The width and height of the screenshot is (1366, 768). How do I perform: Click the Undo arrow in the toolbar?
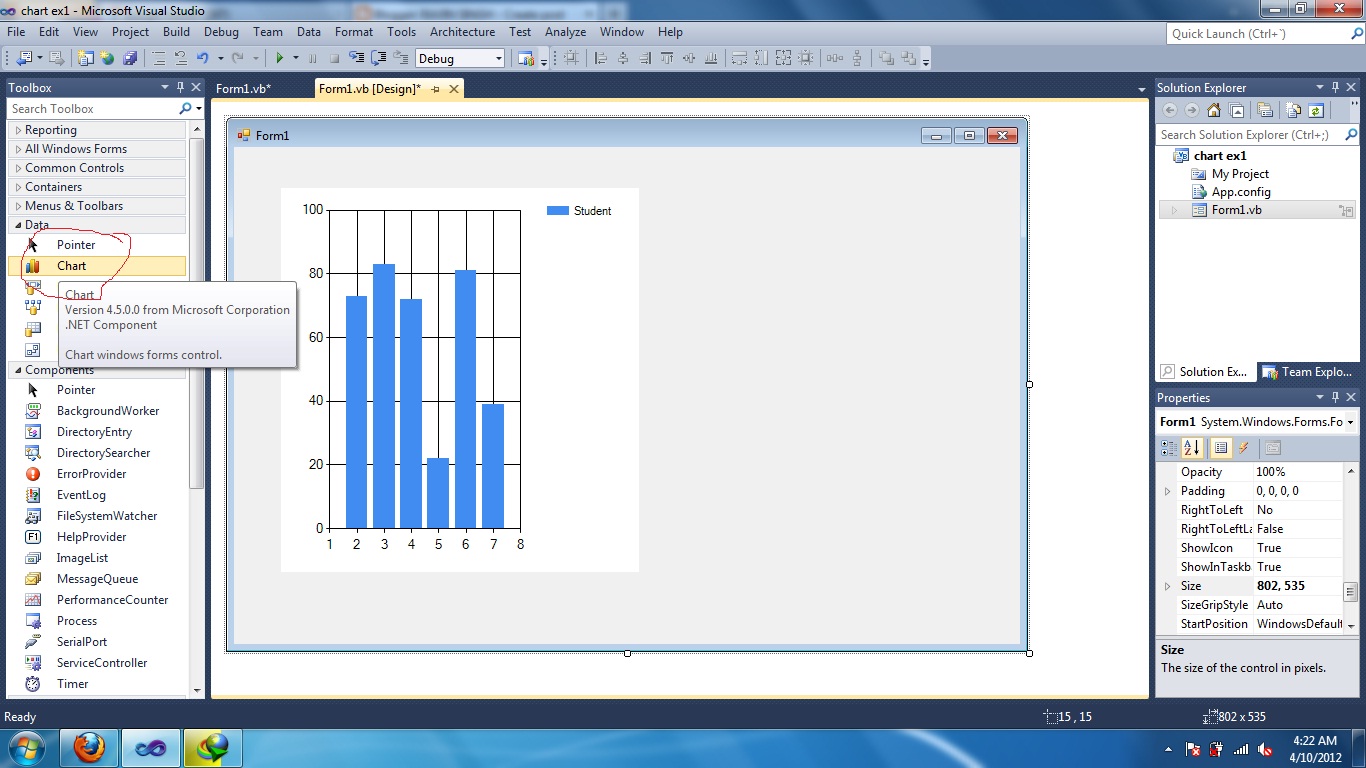coord(202,58)
